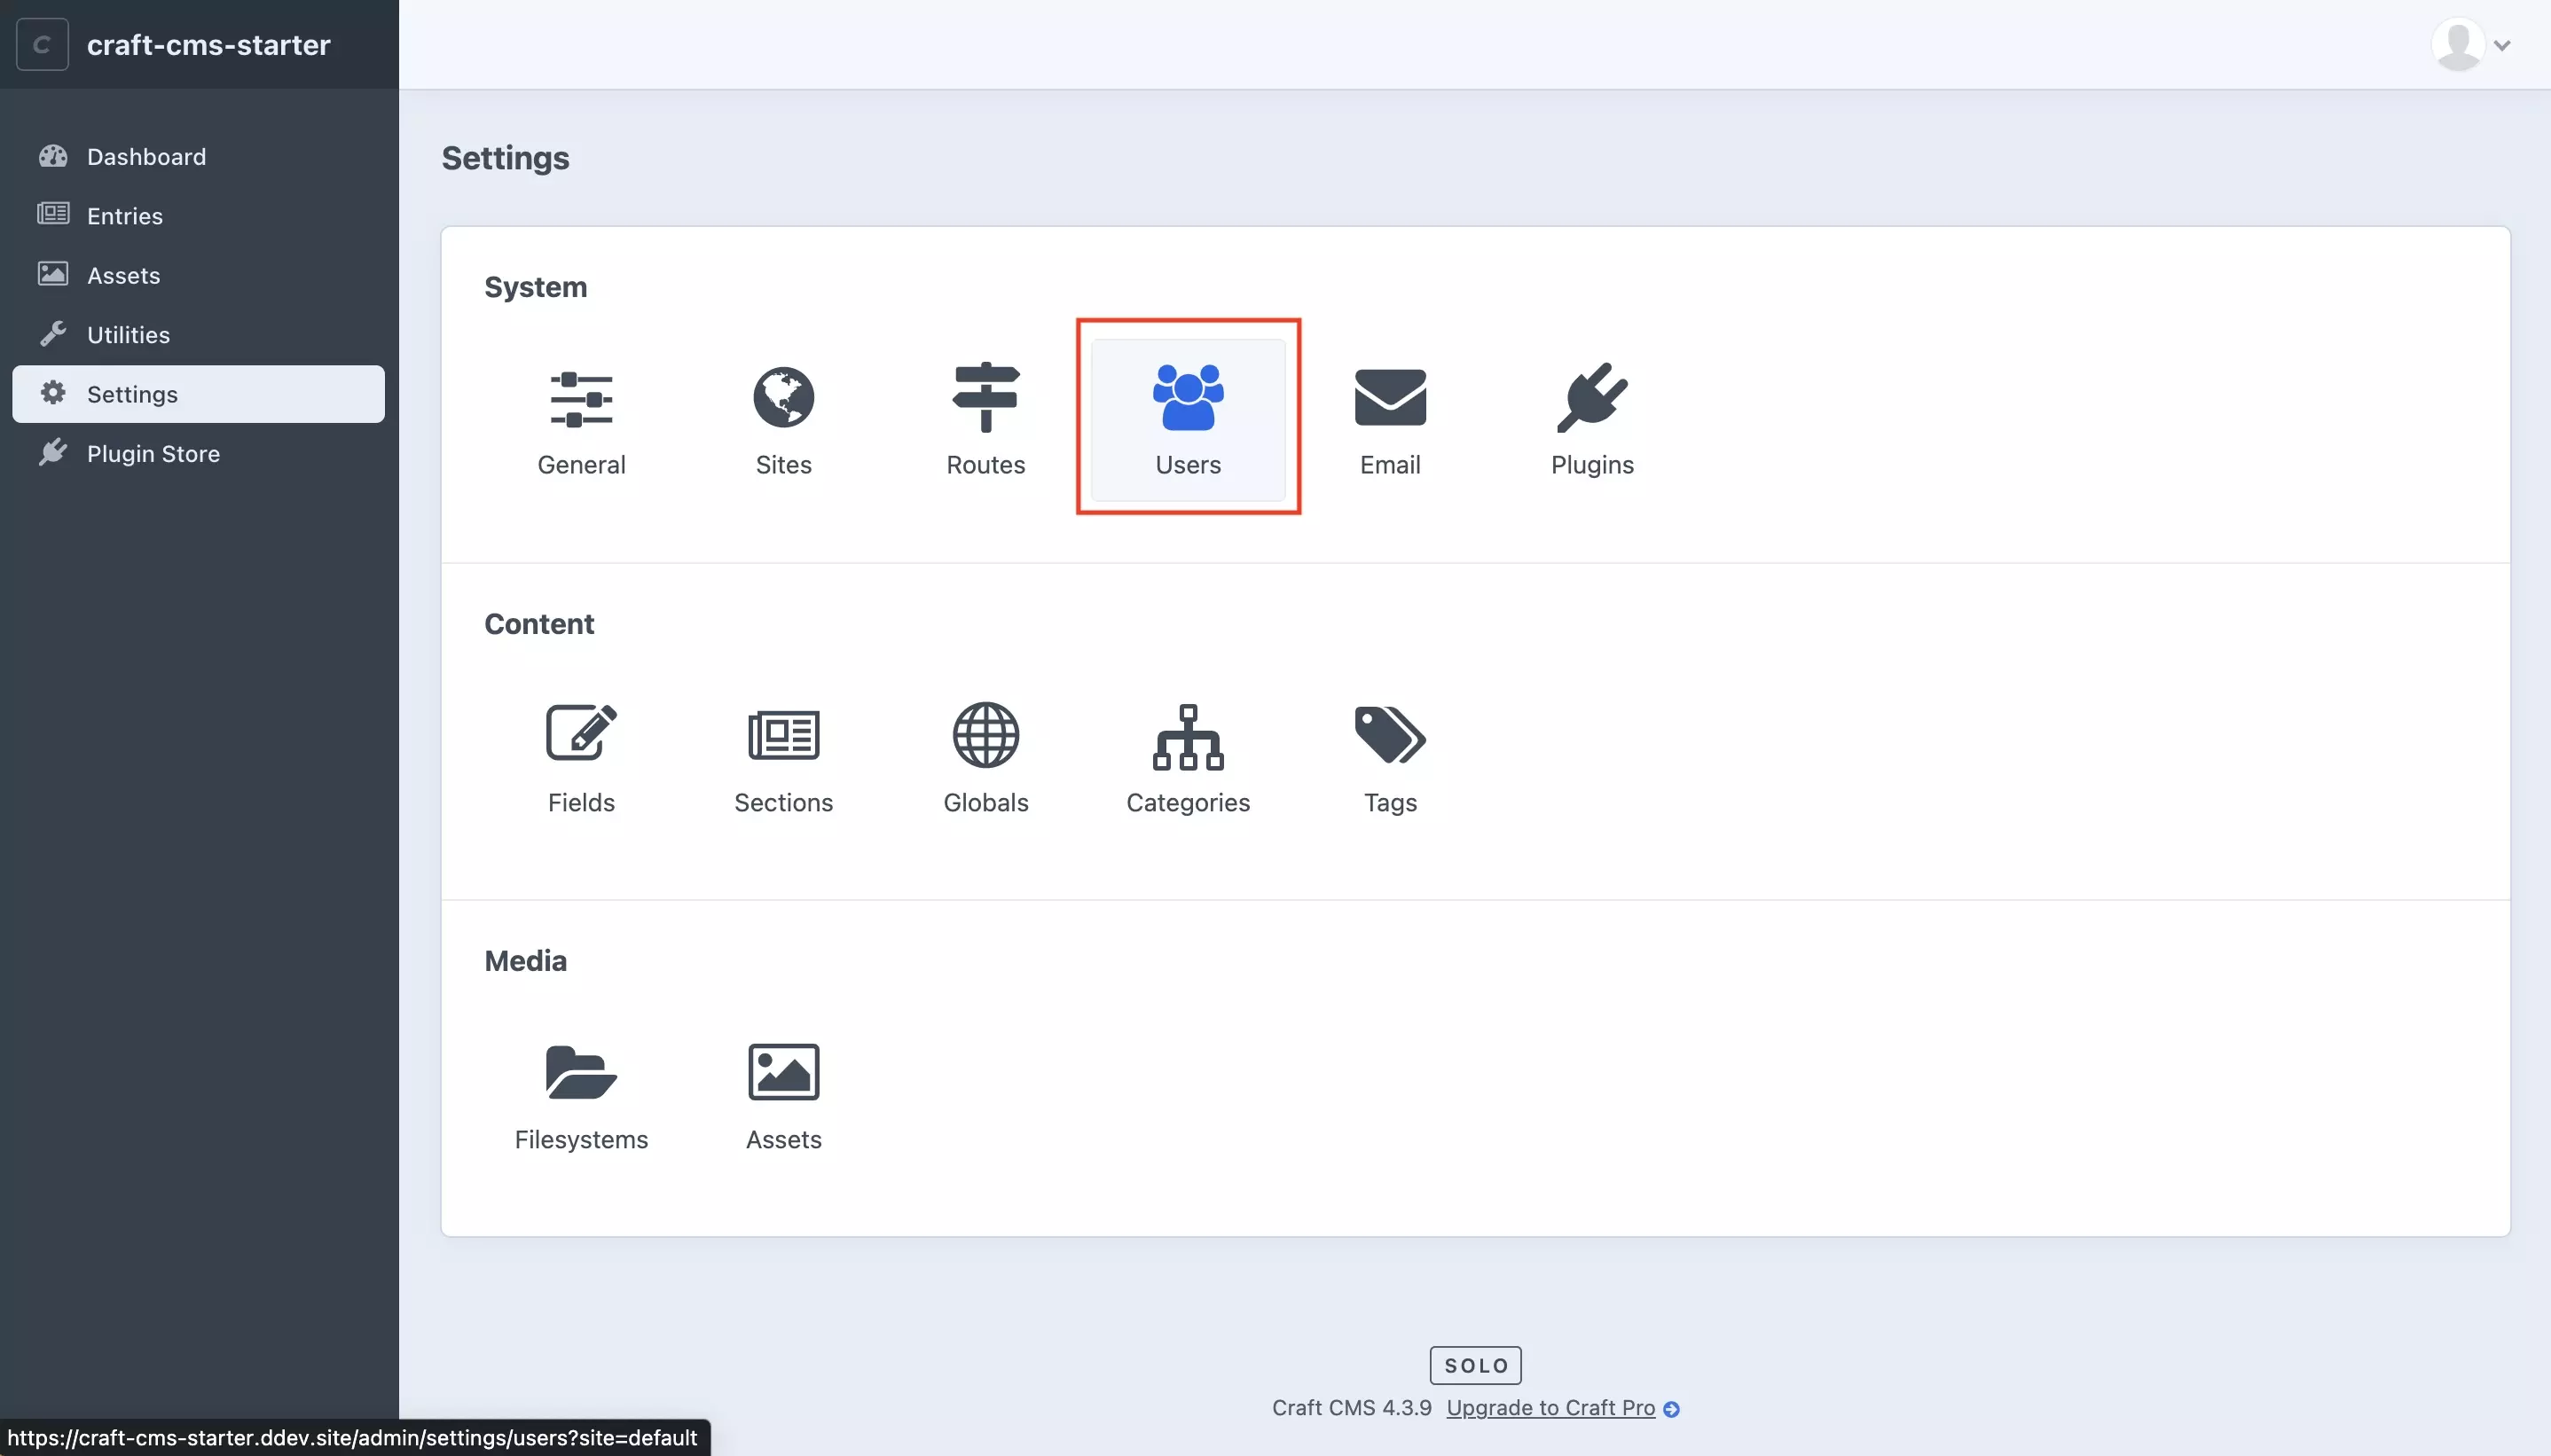Click the Upgrade to Craft Pro arrow icon
The height and width of the screenshot is (1456, 2551).
point(1671,1409)
